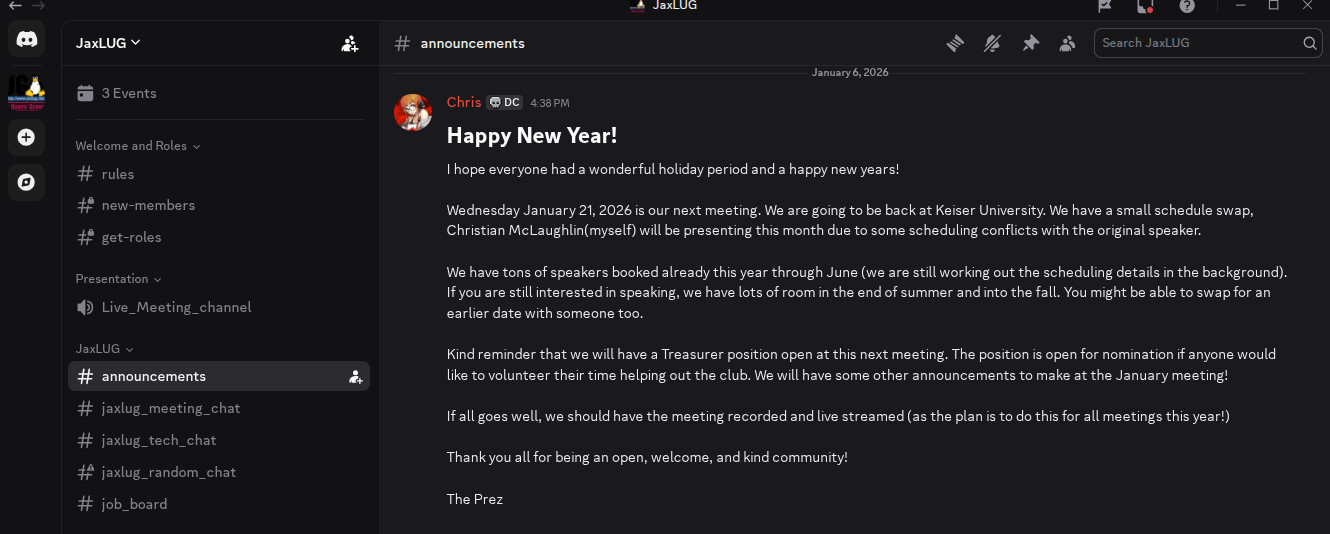Open the 3 Events list
The width and height of the screenshot is (1330, 534).
(x=128, y=93)
